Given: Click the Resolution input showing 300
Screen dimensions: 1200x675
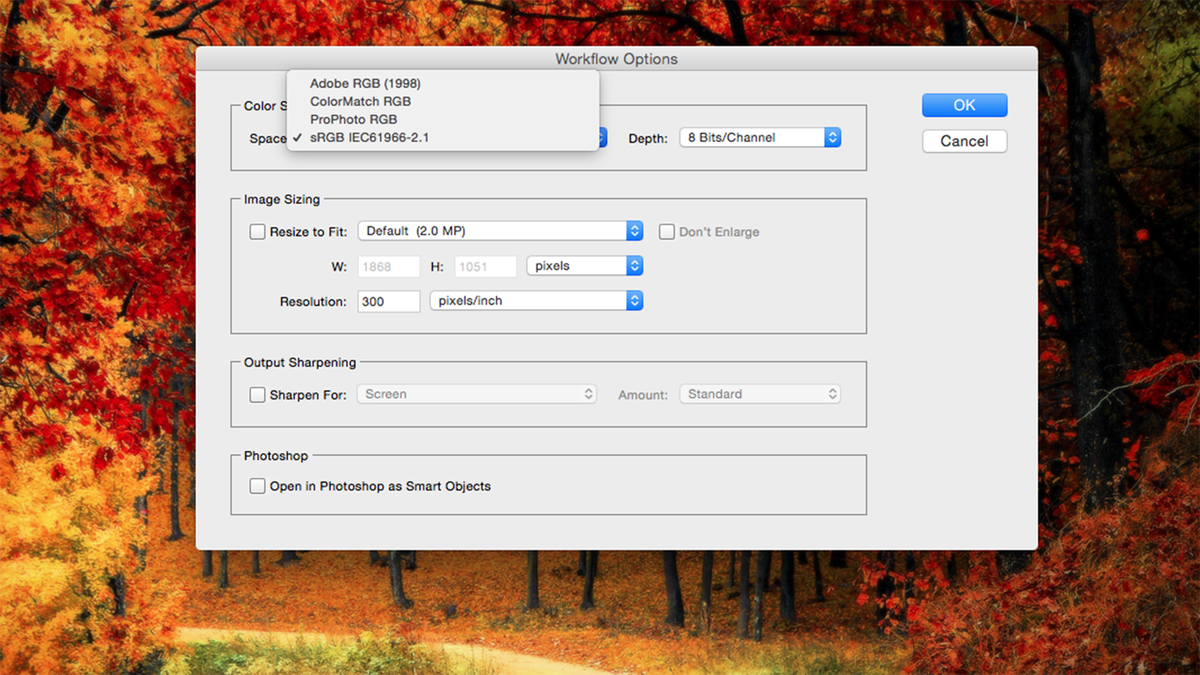Looking at the screenshot, I should [388, 300].
